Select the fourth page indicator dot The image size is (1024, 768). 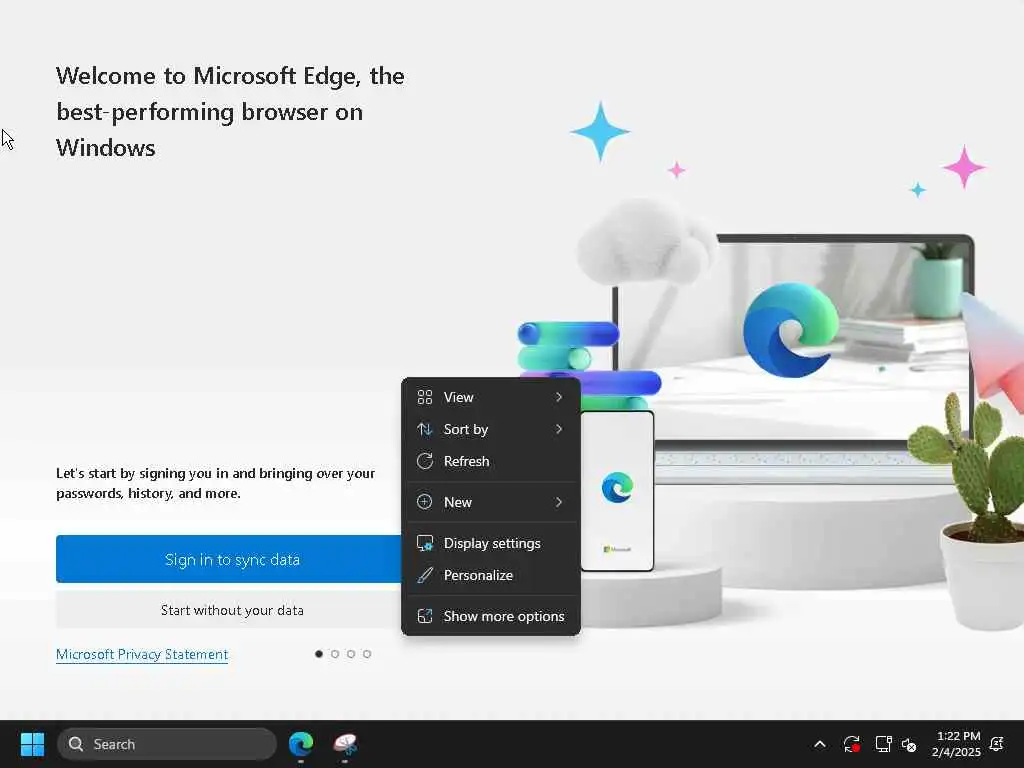coord(367,654)
